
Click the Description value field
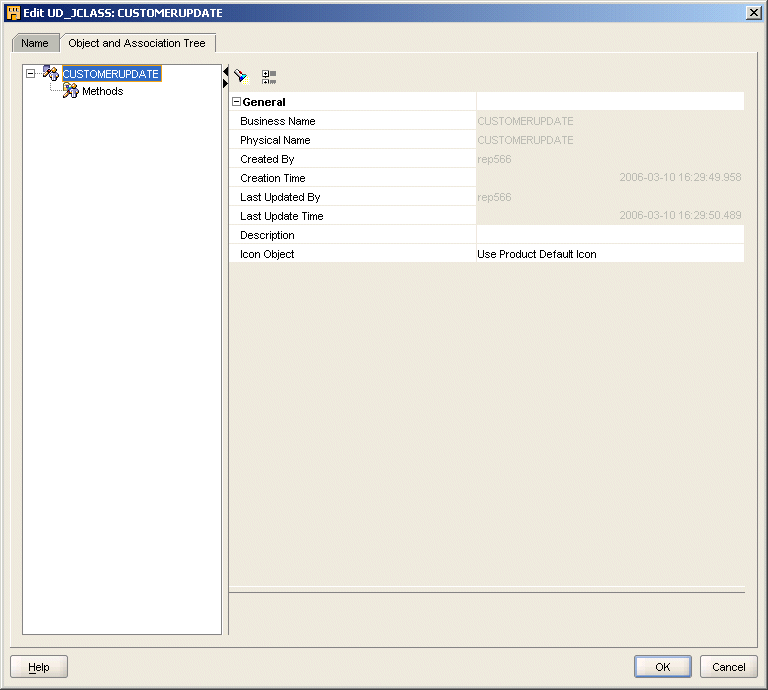tap(610, 235)
